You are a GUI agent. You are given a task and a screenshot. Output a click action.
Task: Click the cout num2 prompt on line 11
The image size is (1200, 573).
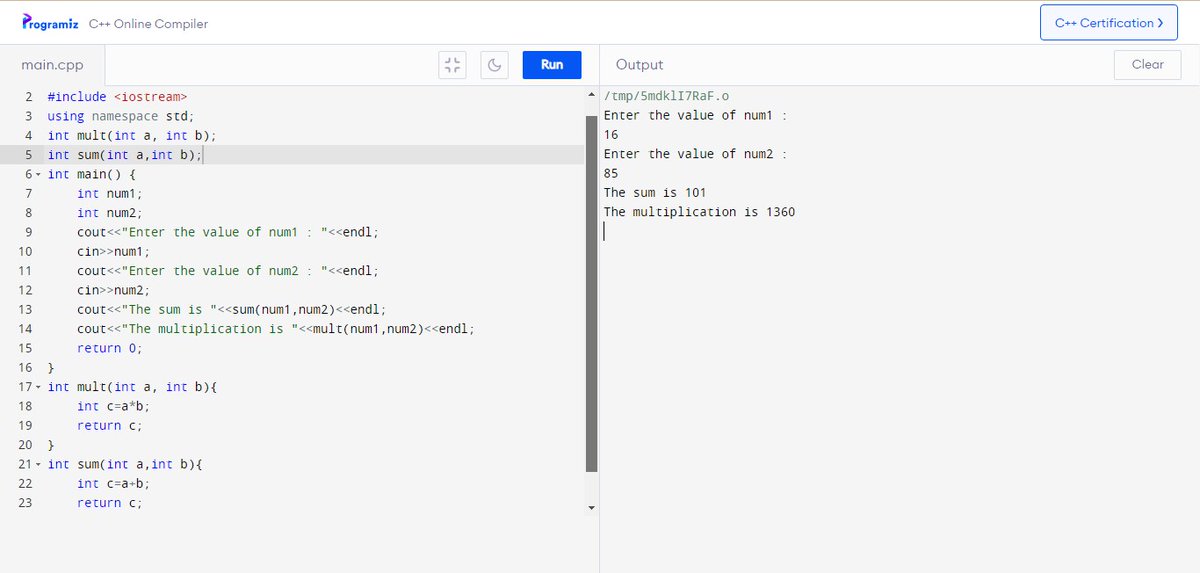point(228,271)
